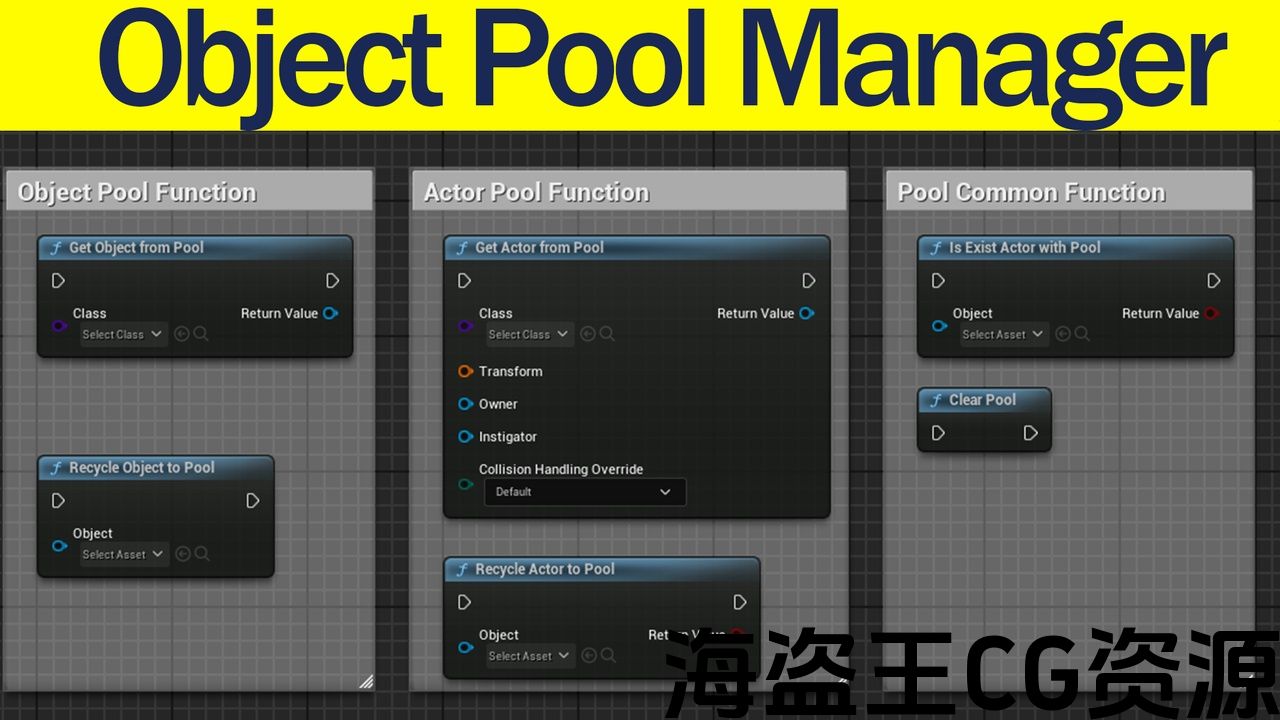Click the browse magnifier icon in Get Object from Pool
This screenshot has width=1280, height=720.
click(201, 334)
